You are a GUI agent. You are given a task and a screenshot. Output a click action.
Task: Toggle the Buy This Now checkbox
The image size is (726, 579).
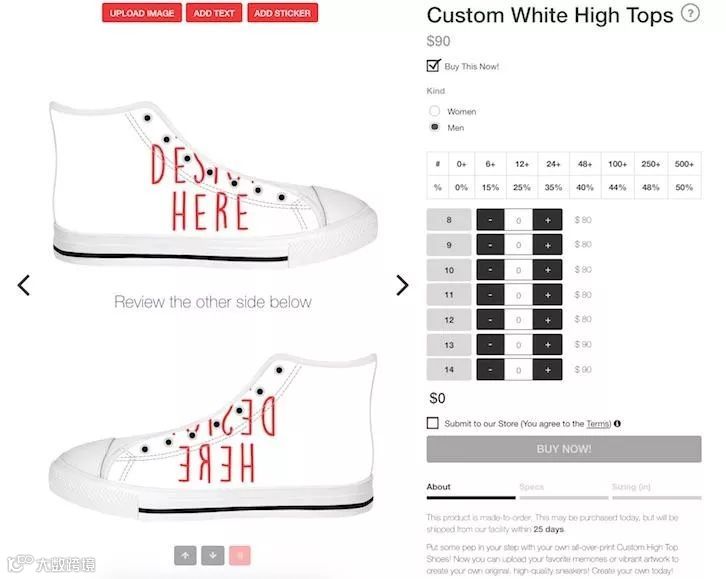point(433,66)
